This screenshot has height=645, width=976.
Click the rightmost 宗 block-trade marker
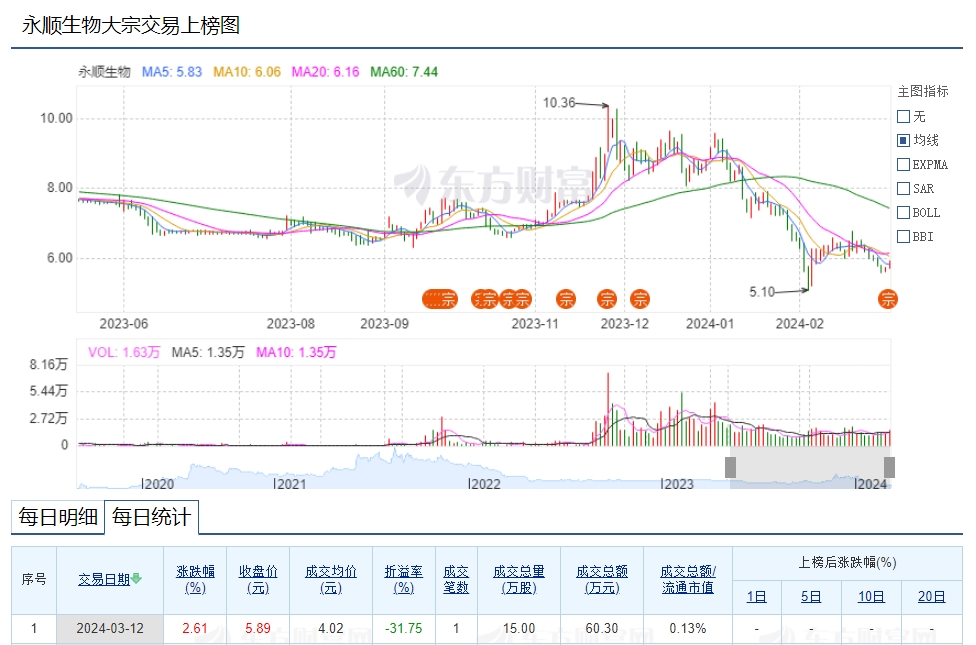point(888,298)
